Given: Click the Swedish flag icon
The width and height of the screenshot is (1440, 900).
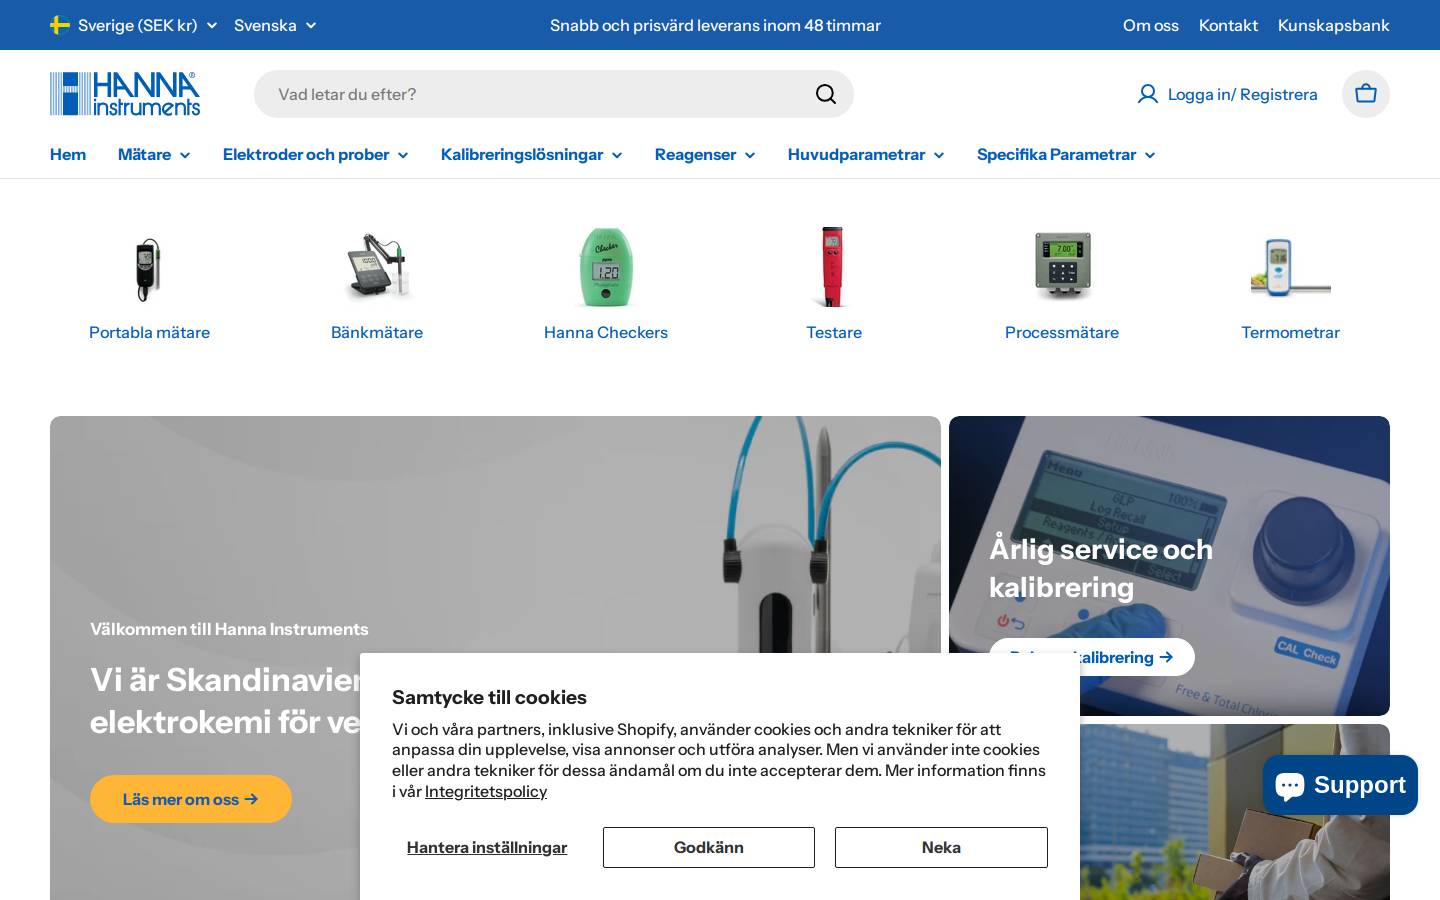Looking at the screenshot, I should pyautogui.click(x=60, y=25).
